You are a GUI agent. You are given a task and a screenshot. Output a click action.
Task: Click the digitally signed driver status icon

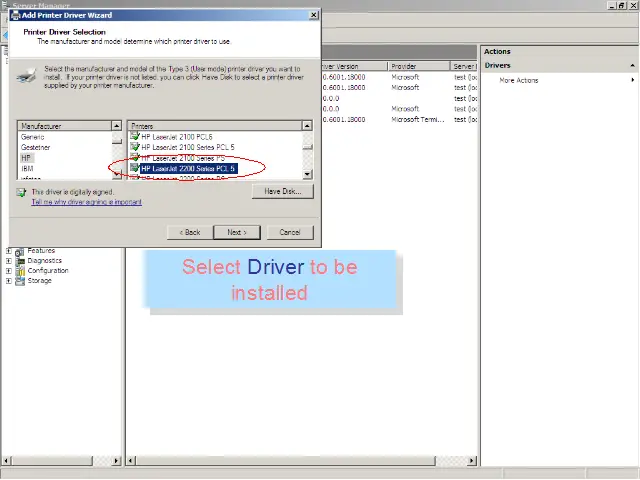coord(21,192)
